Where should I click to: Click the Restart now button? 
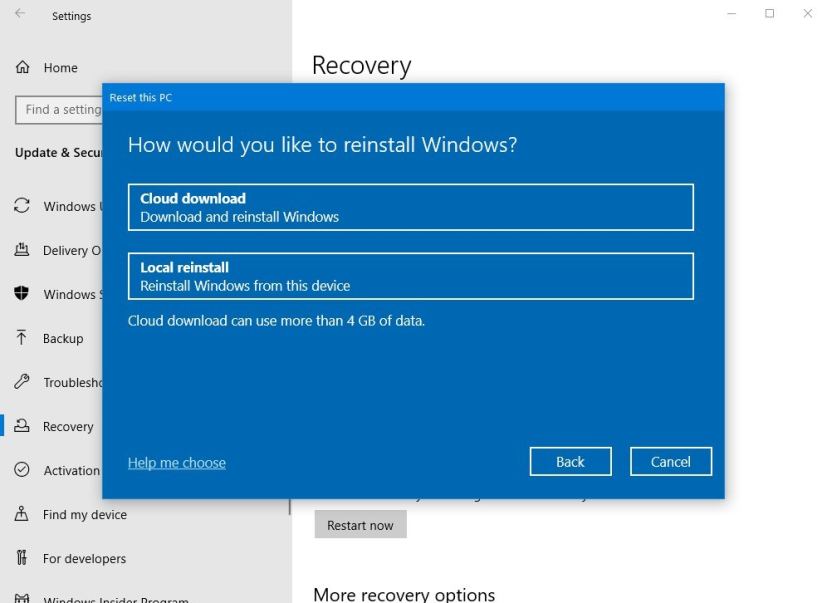pyautogui.click(x=360, y=524)
